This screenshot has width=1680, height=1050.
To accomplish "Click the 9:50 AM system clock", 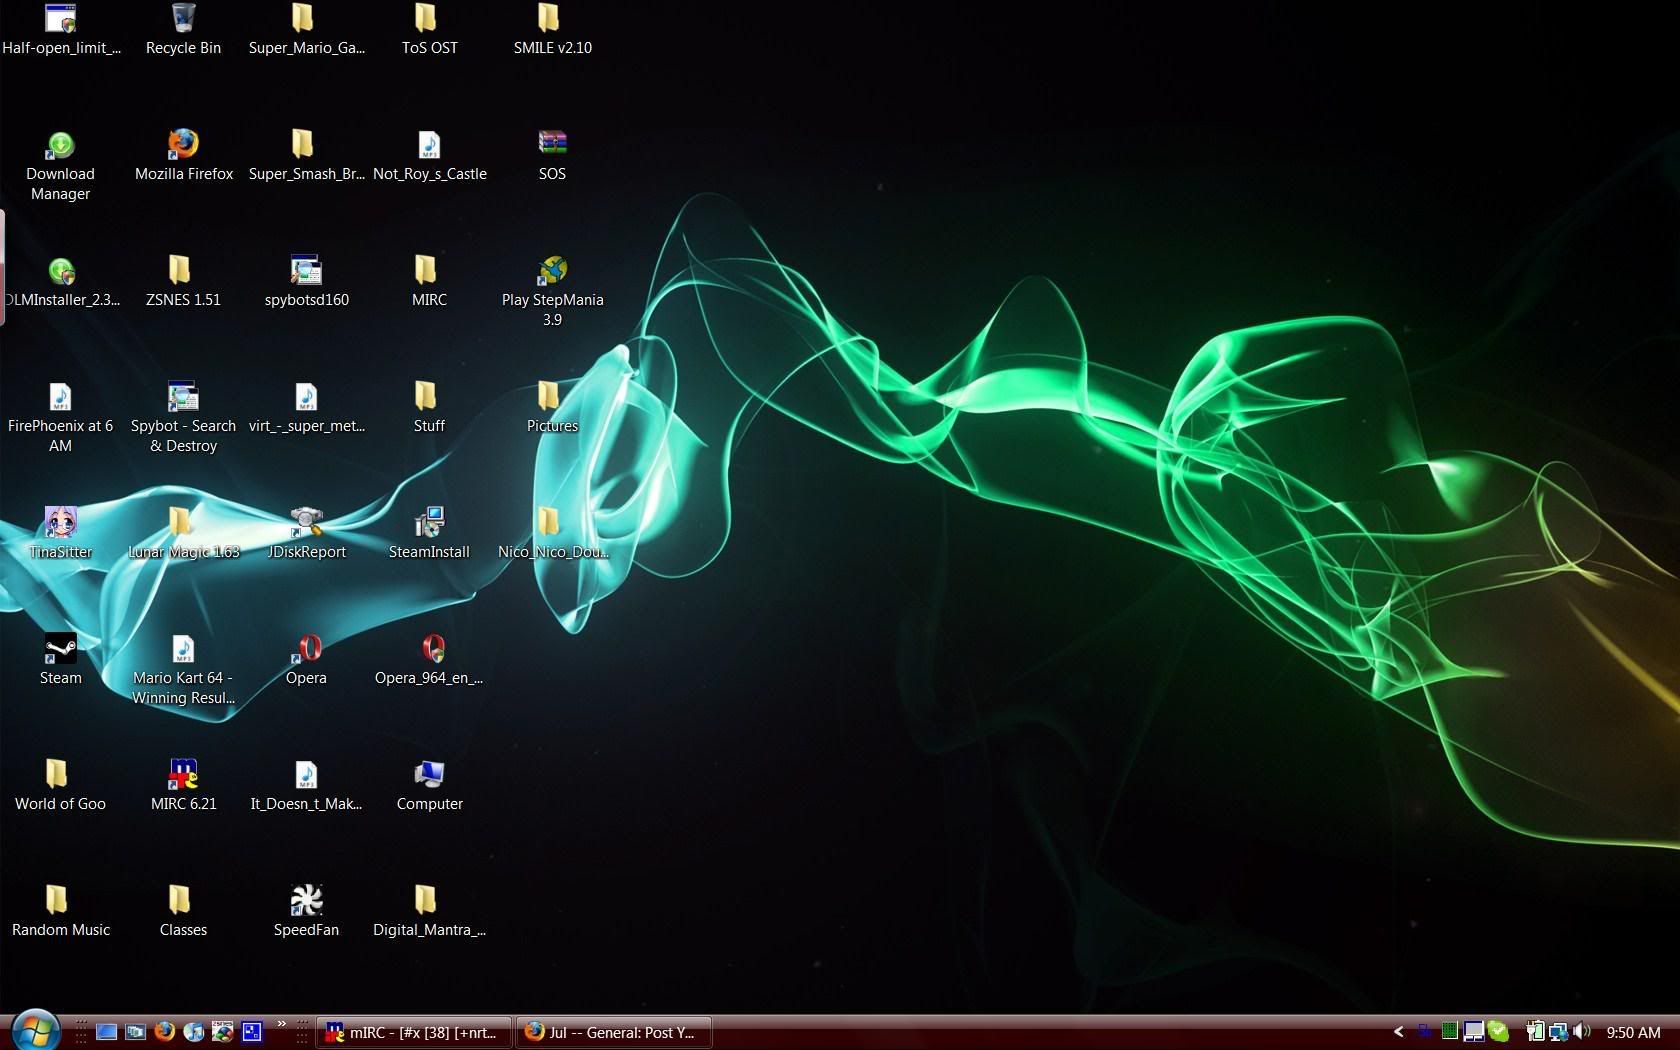I will click(1633, 1032).
